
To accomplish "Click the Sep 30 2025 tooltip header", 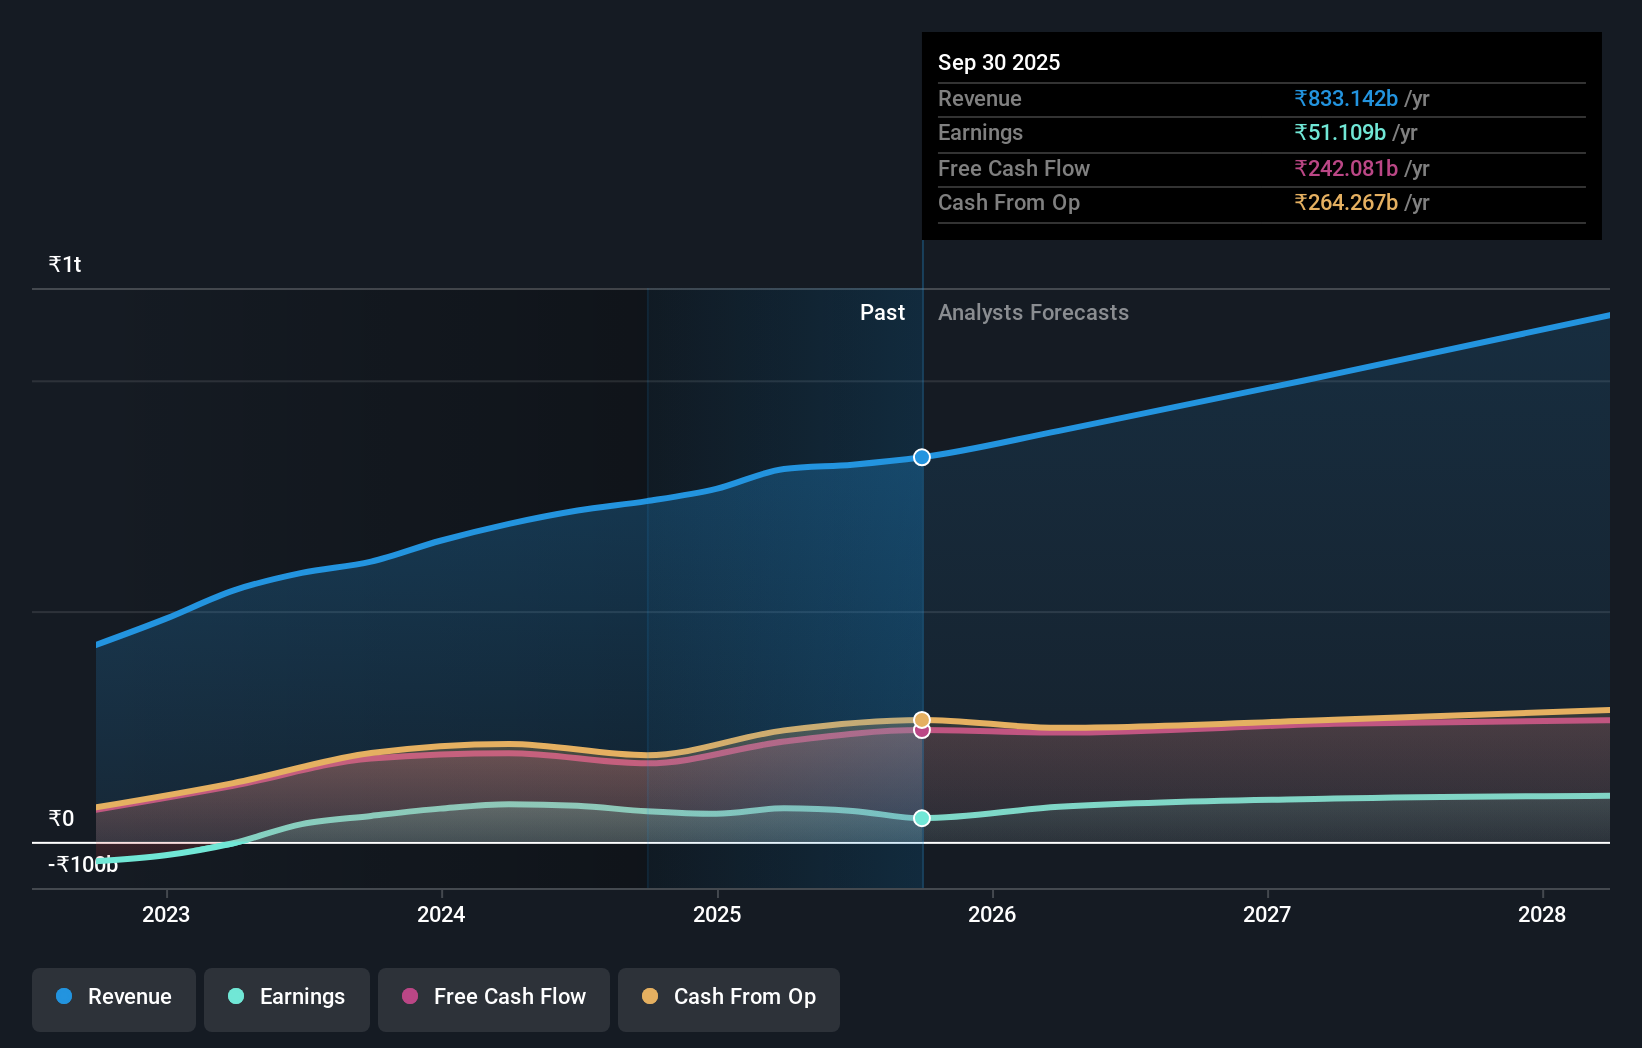I will [x=999, y=62].
